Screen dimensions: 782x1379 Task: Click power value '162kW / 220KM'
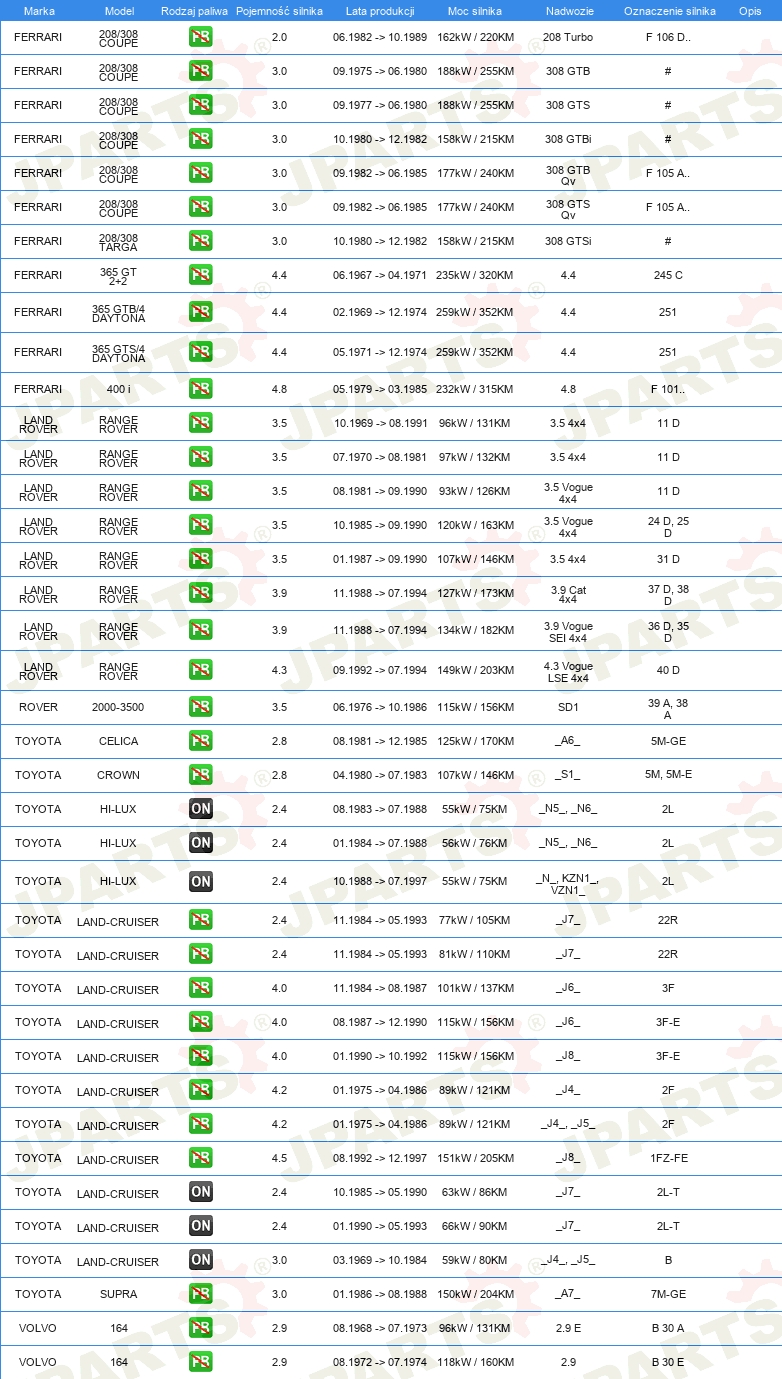pos(476,37)
